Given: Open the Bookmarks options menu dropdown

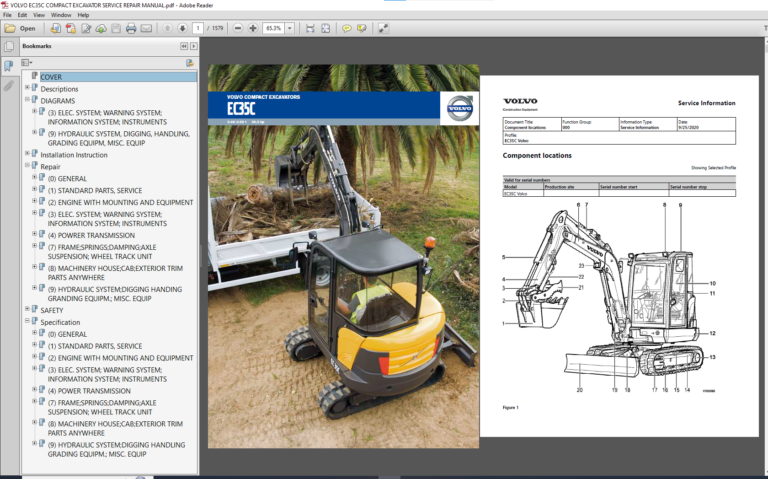Looking at the screenshot, I should click(28, 62).
